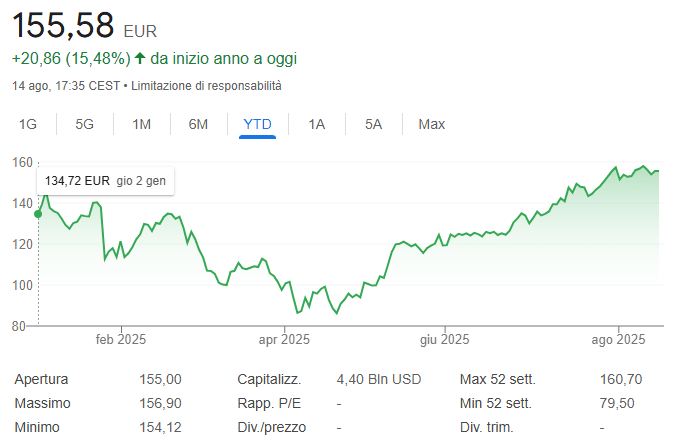Open the Limitazione di responsabilità link

(206, 86)
